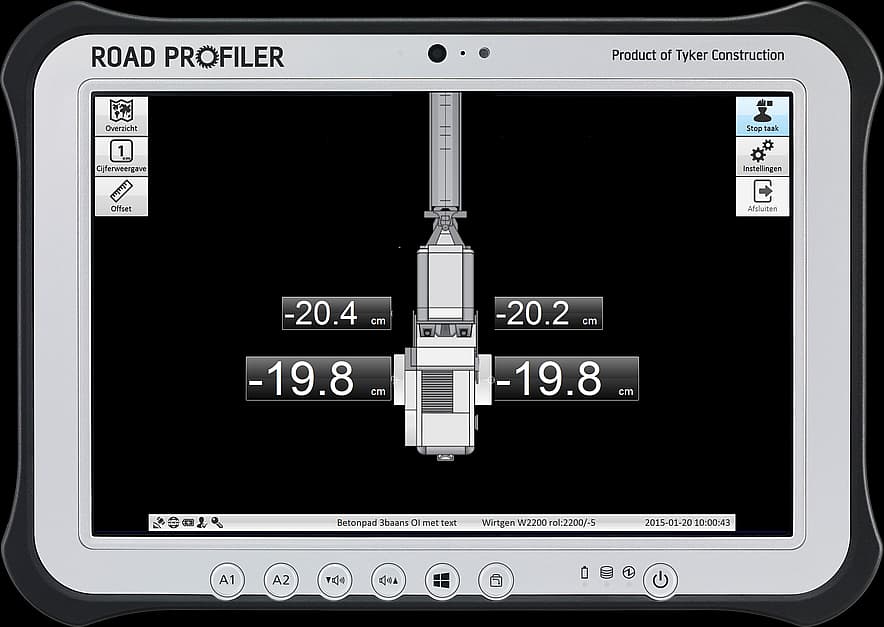Tap the window-switch hardware button
884x627 pixels.
[x=496, y=580]
